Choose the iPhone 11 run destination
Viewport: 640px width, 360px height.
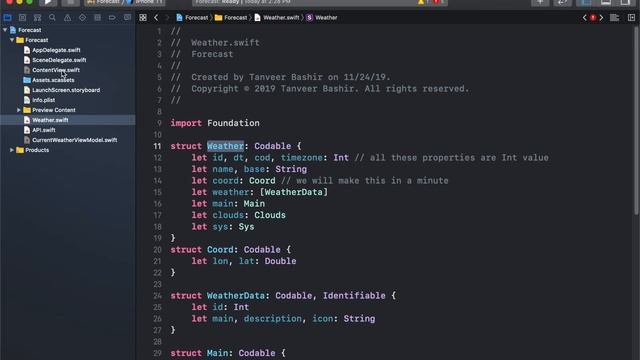tap(146, 2)
